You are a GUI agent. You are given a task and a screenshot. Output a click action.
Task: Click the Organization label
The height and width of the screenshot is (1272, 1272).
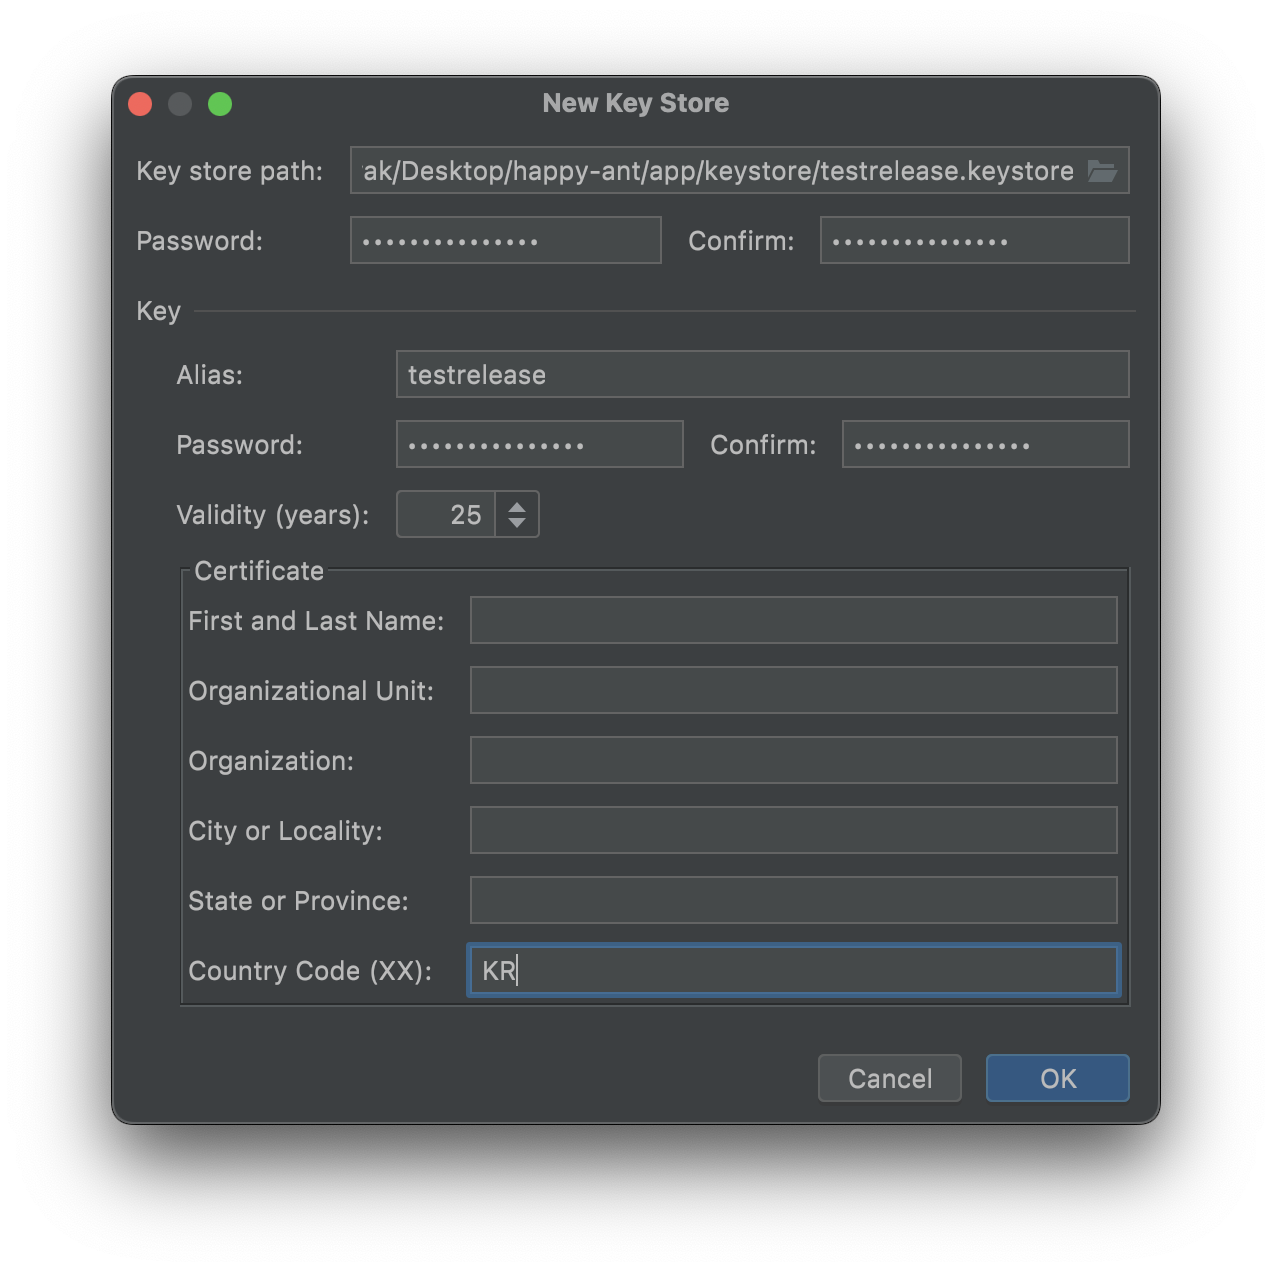click(x=271, y=761)
